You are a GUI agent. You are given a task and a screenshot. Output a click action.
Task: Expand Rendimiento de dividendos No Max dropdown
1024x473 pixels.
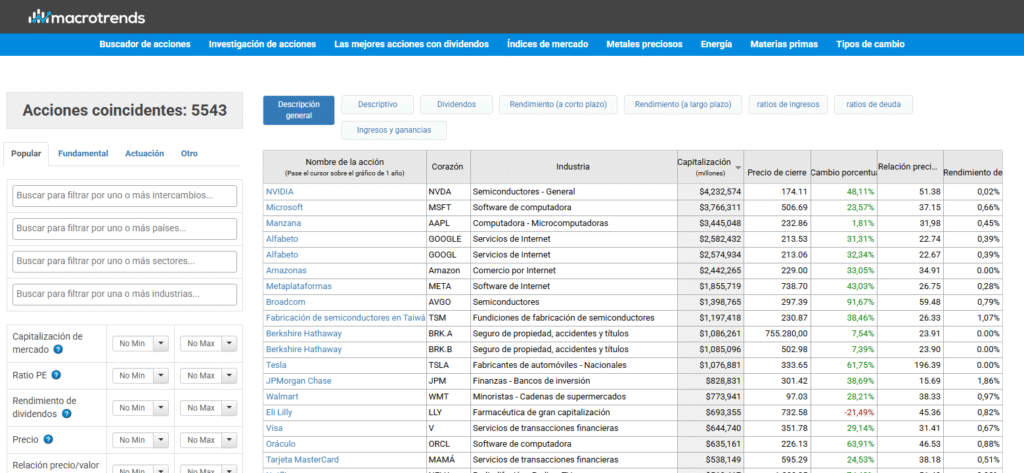tap(229, 407)
